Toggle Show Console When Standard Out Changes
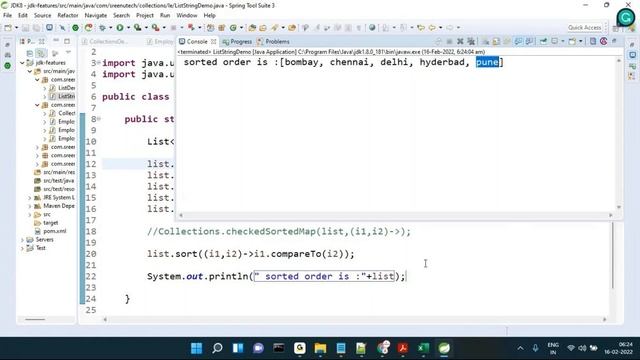The height and width of the screenshot is (360, 640). coord(518,41)
